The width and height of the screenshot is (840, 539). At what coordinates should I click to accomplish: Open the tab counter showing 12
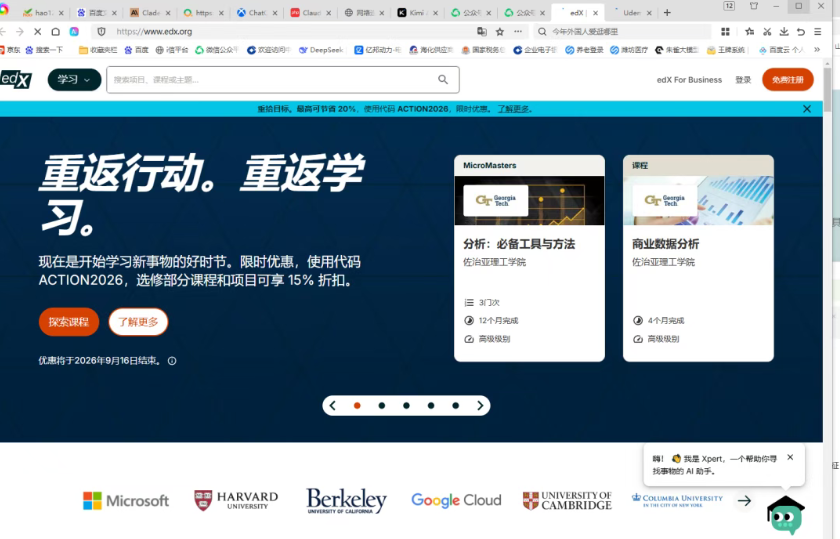[729, 6]
